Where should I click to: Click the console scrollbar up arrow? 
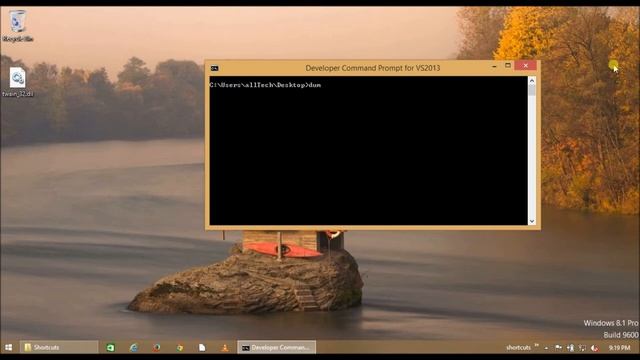pyautogui.click(x=531, y=81)
